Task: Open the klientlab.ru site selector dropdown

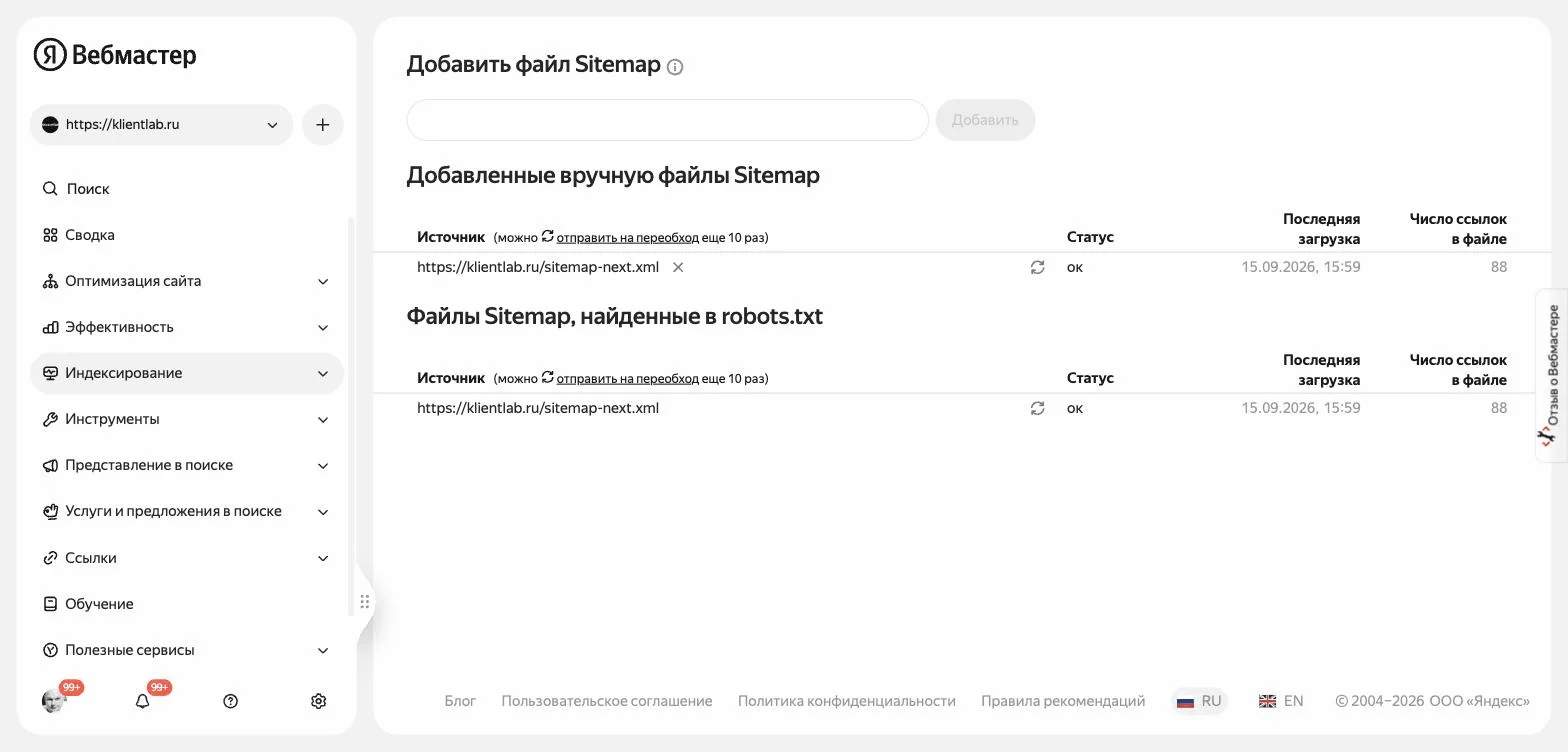Action: point(161,125)
